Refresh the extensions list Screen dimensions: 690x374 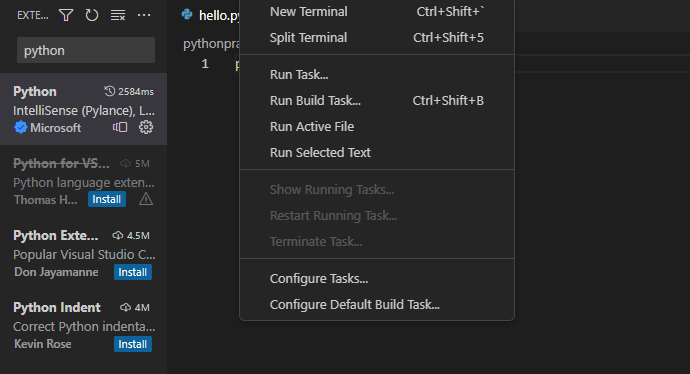pyautogui.click(x=92, y=15)
